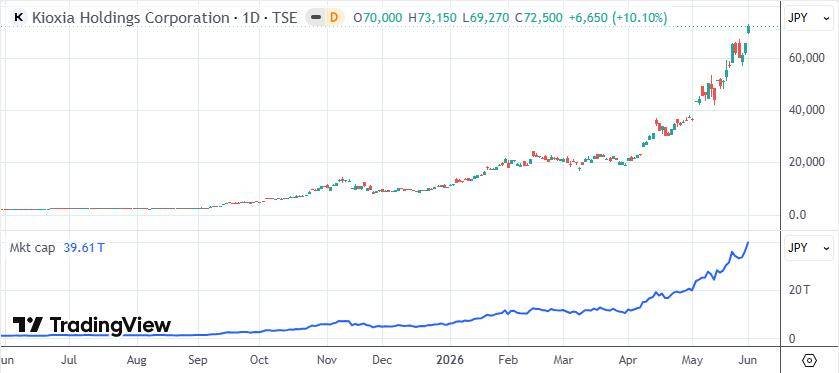Click the 60,000 price axis label
The image size is (839, 373).
(x=805, y=58)
